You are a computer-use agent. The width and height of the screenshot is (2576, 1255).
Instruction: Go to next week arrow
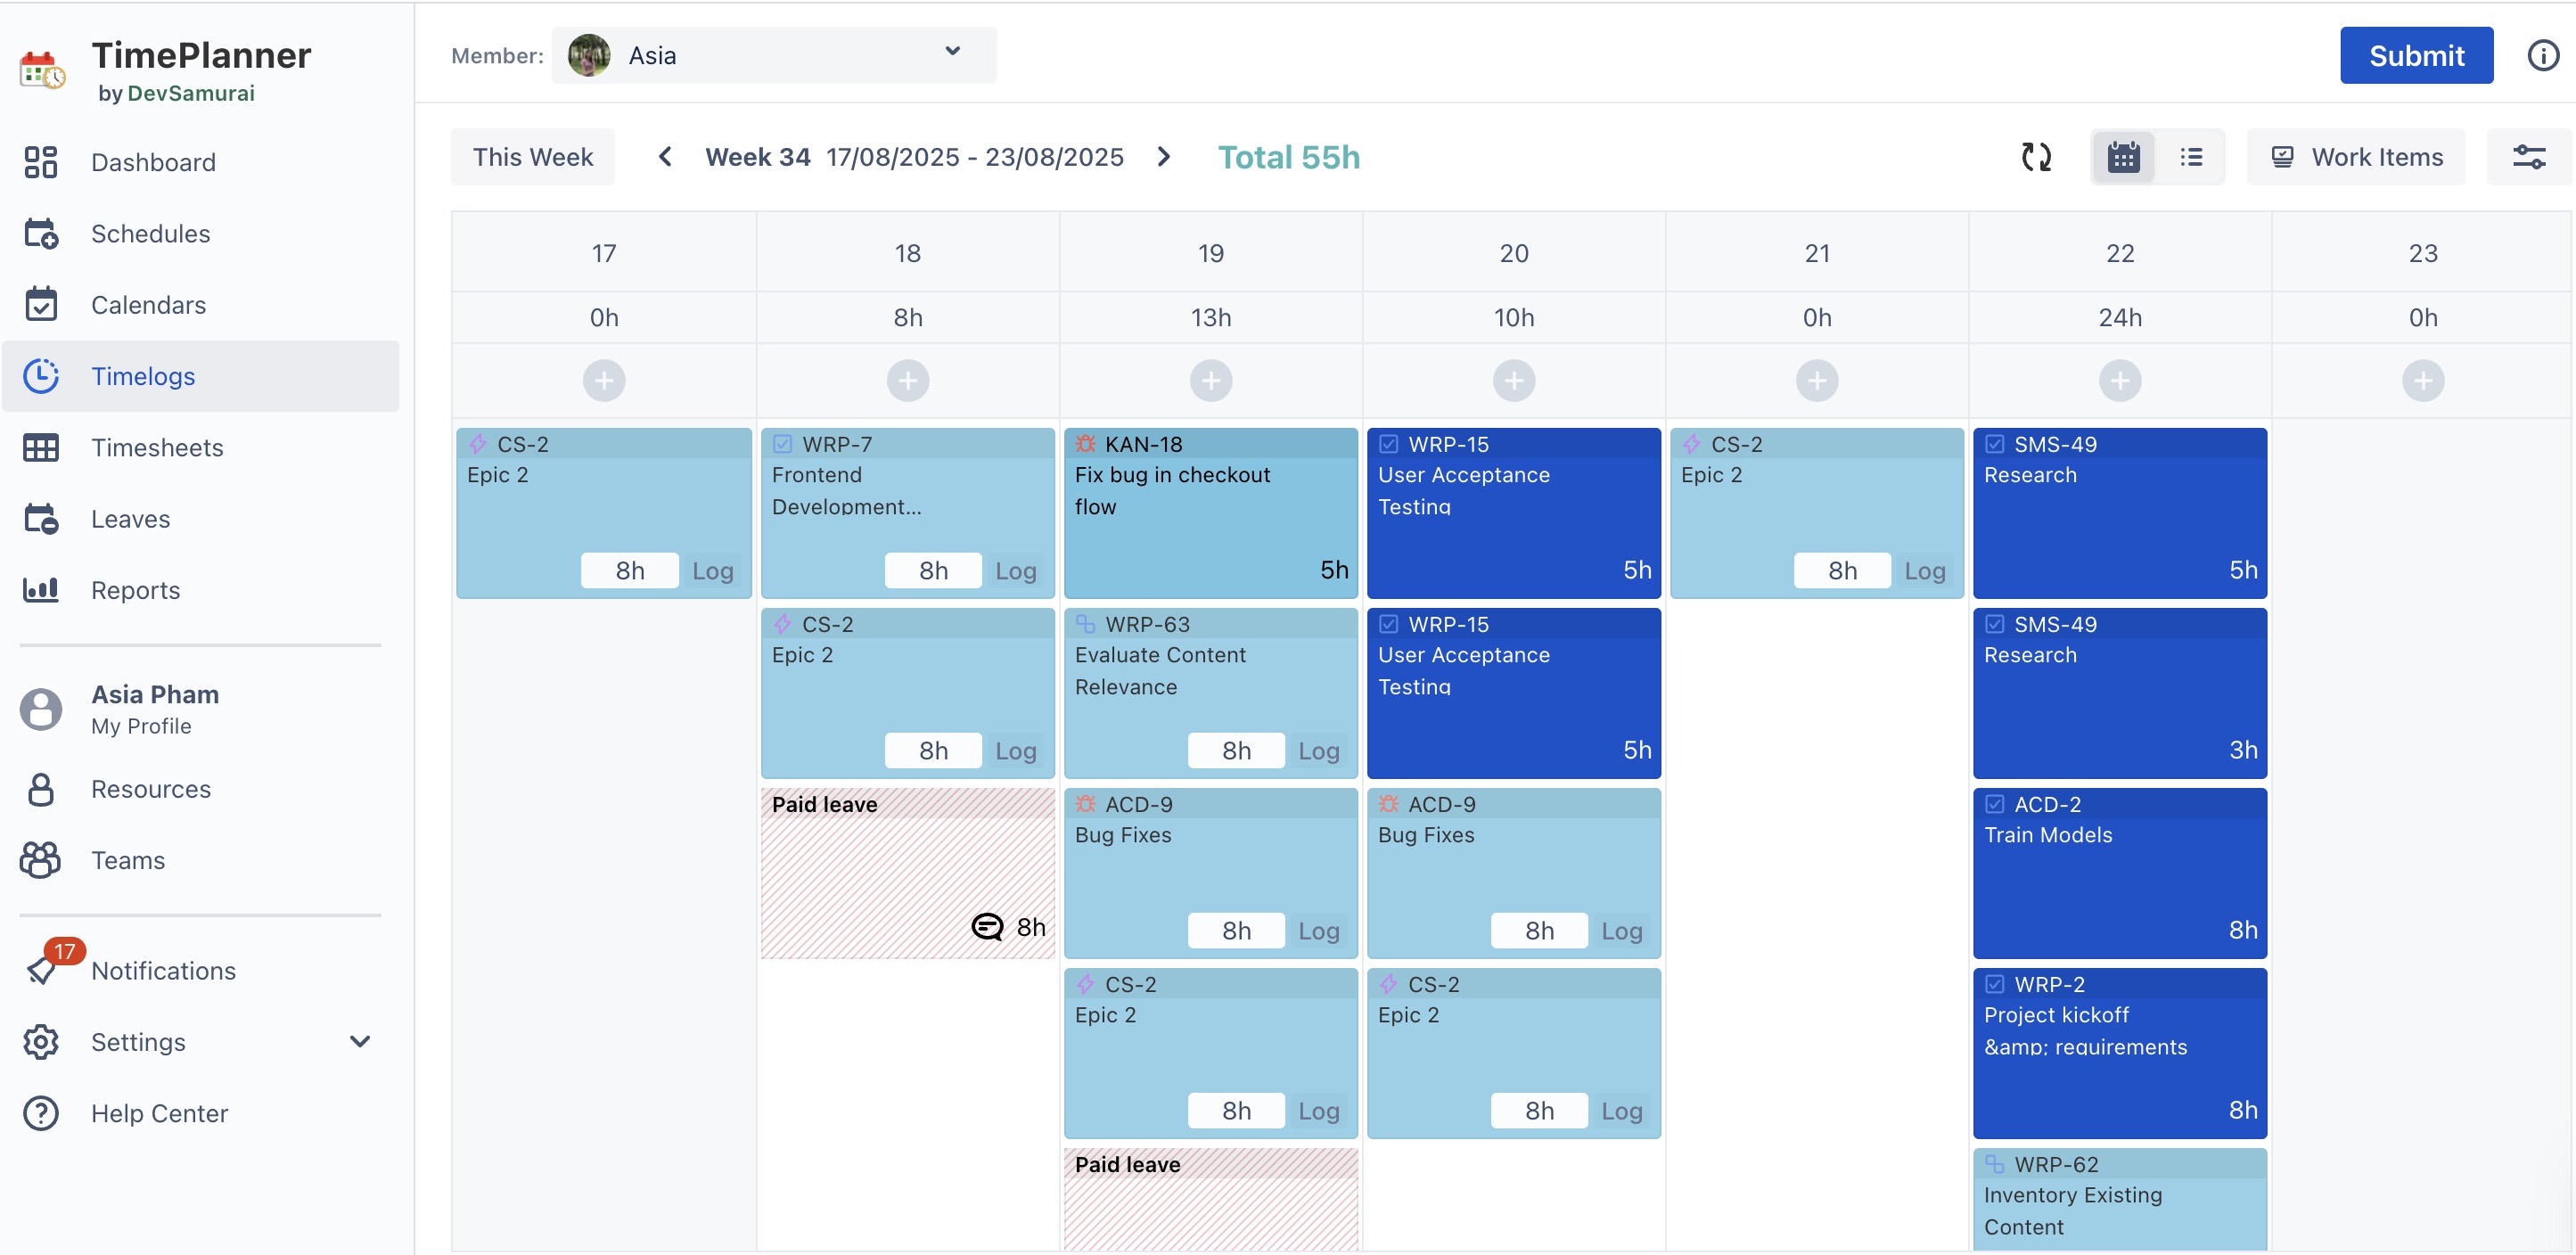click(x=1163, y=157)
